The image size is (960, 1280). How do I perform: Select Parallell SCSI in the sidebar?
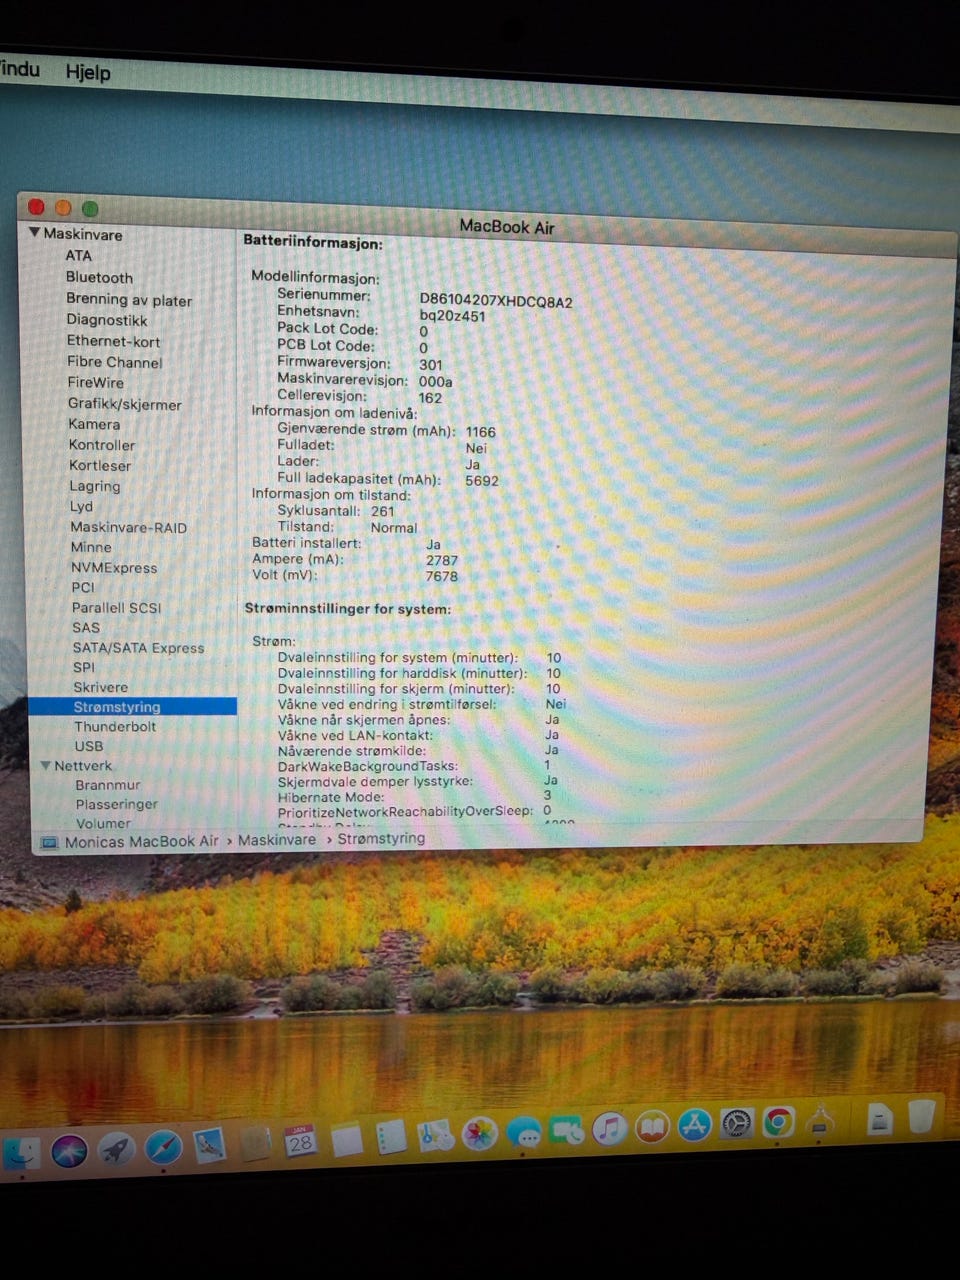click(x=116, y=607)
